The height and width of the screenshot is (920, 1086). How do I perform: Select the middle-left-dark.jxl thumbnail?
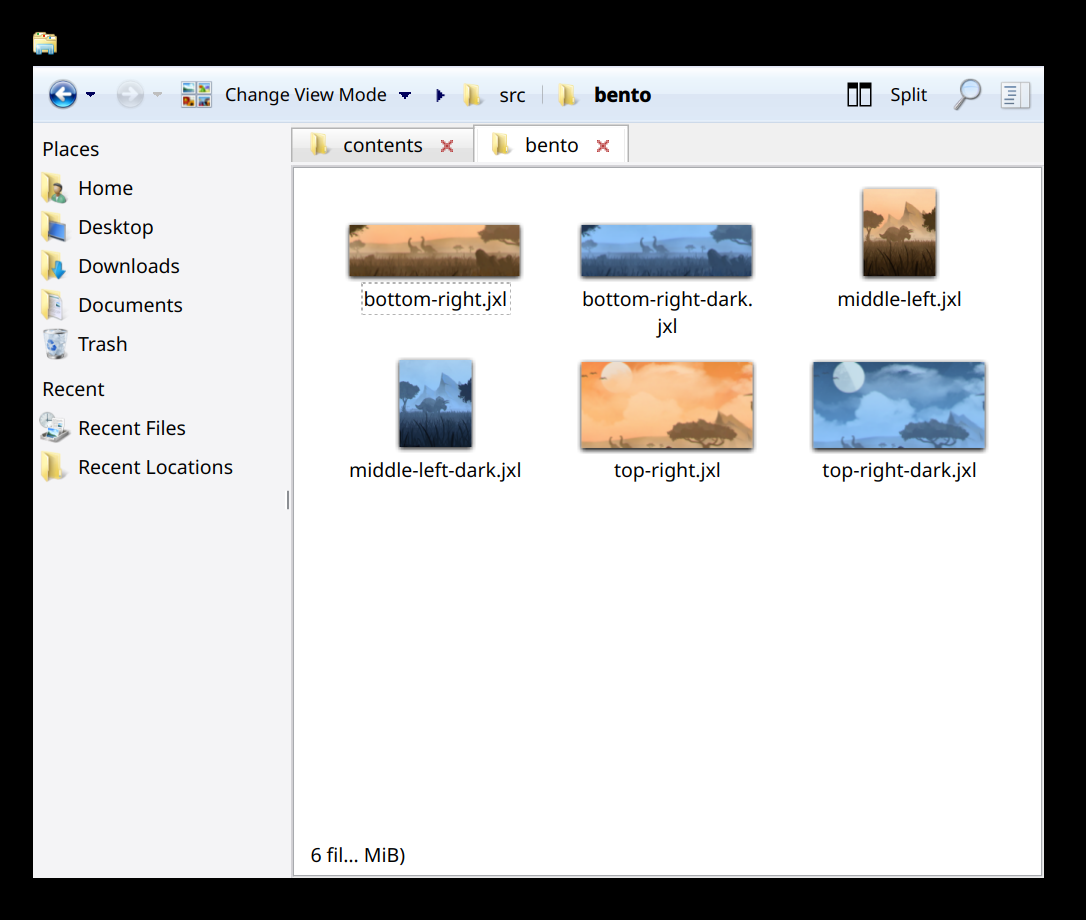[x=435, y=404]
